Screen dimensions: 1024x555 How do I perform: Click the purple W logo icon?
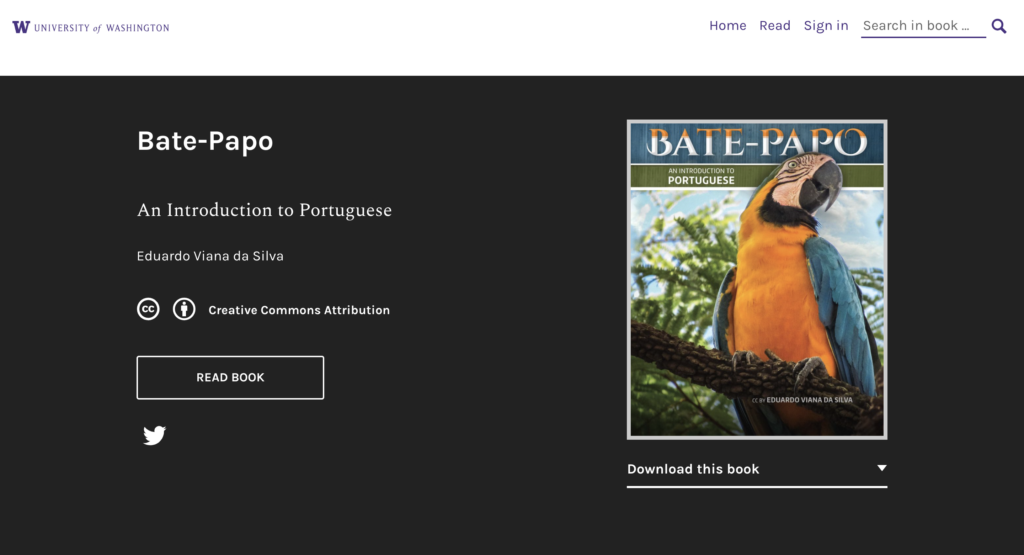click(21, 27)
